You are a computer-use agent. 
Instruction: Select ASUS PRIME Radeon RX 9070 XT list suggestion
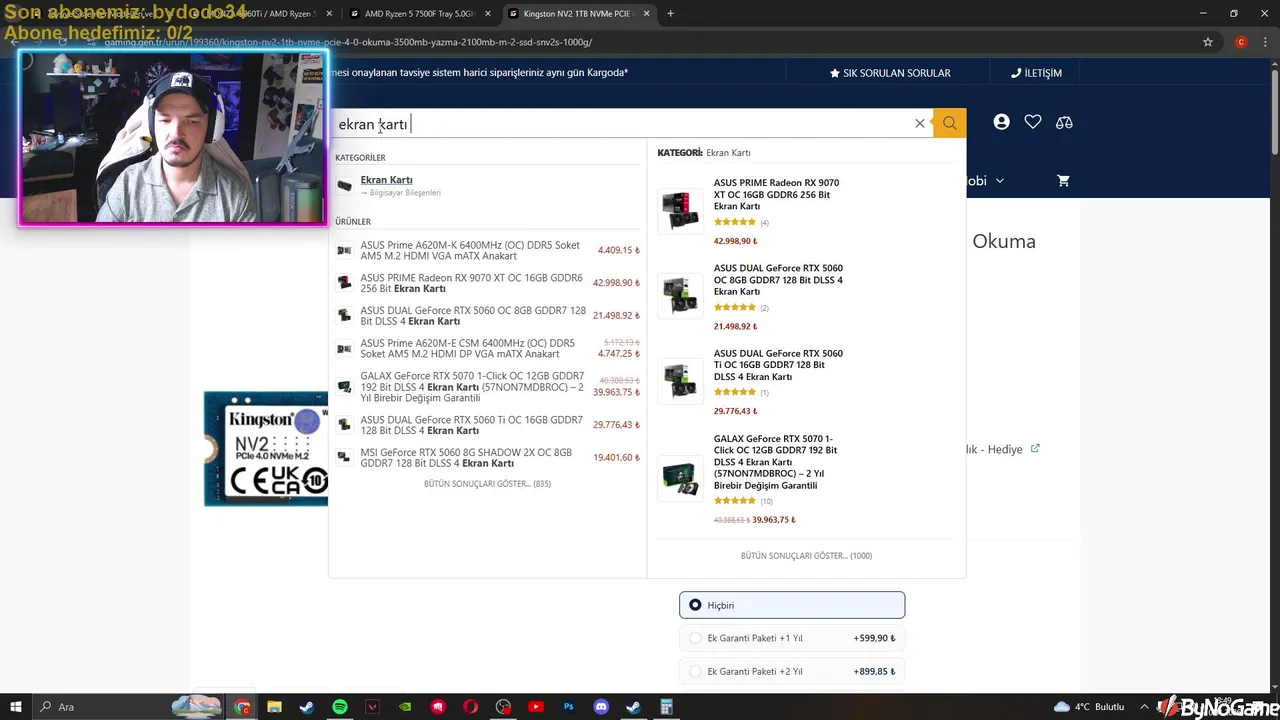[487, 283]
